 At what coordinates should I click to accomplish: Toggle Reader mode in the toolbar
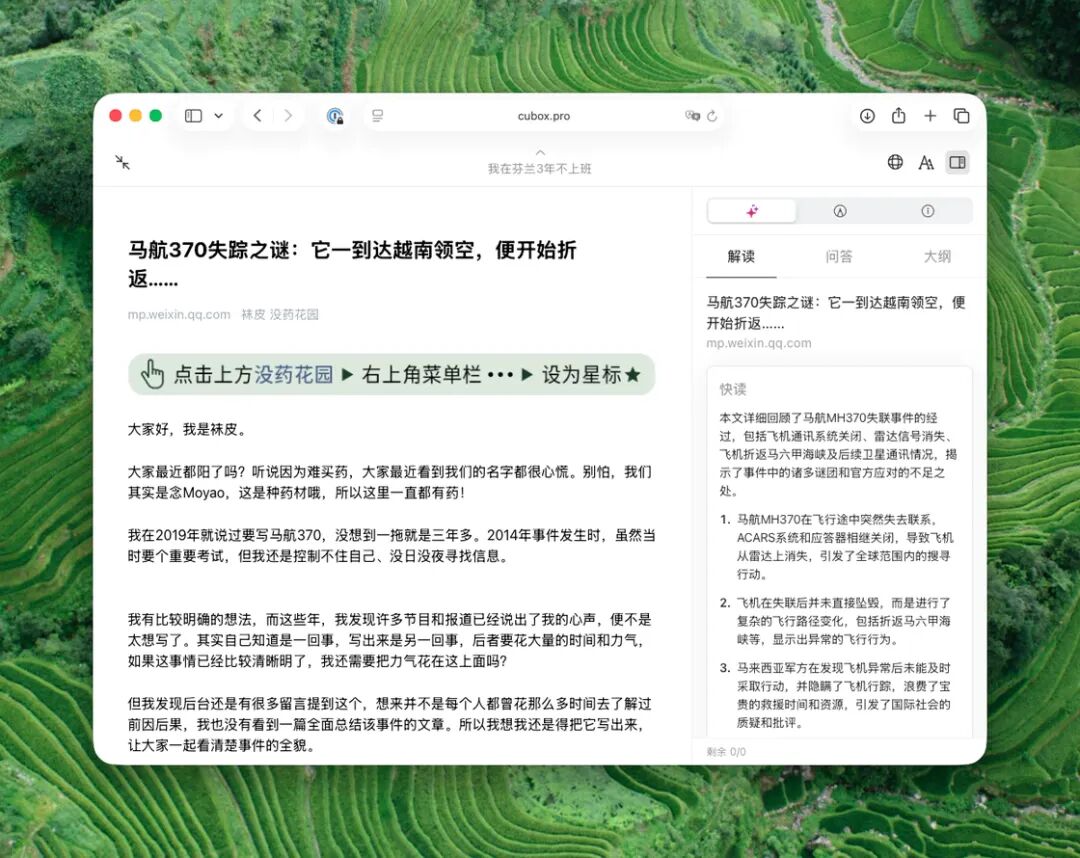(x=377, y=116)
